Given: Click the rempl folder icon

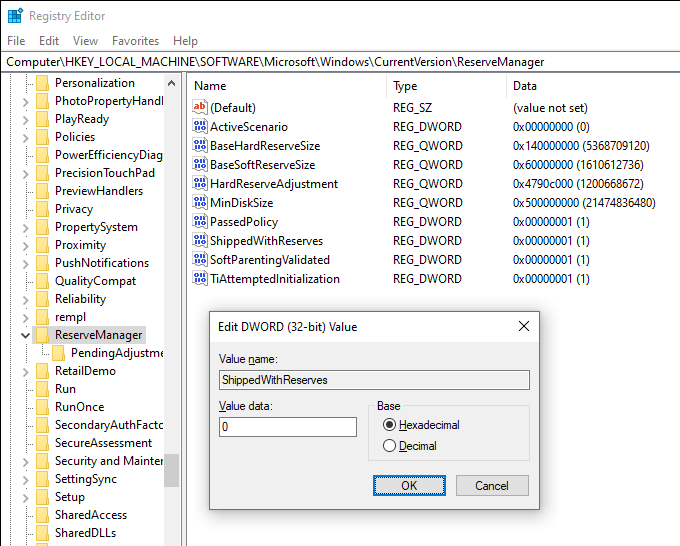Looking at the screenshot, I should click(42, 317).
